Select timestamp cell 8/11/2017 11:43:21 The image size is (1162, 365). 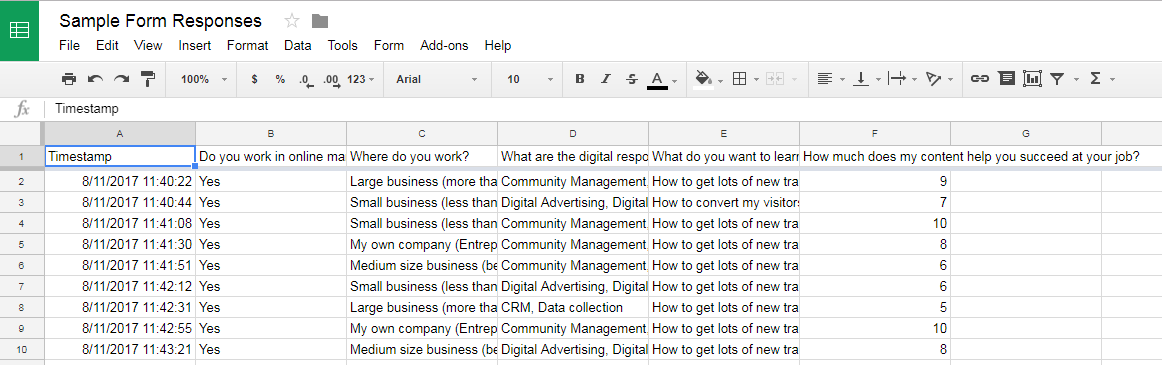pyautogui.click(x=120, y=349)
